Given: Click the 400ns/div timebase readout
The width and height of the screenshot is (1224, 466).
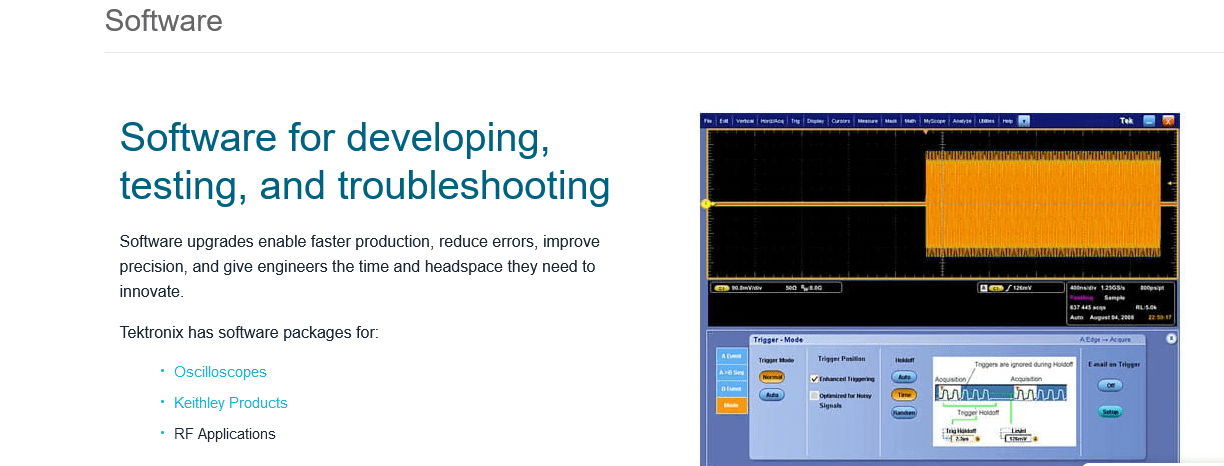Looking at the screenshot, I should pos(1084,287).
